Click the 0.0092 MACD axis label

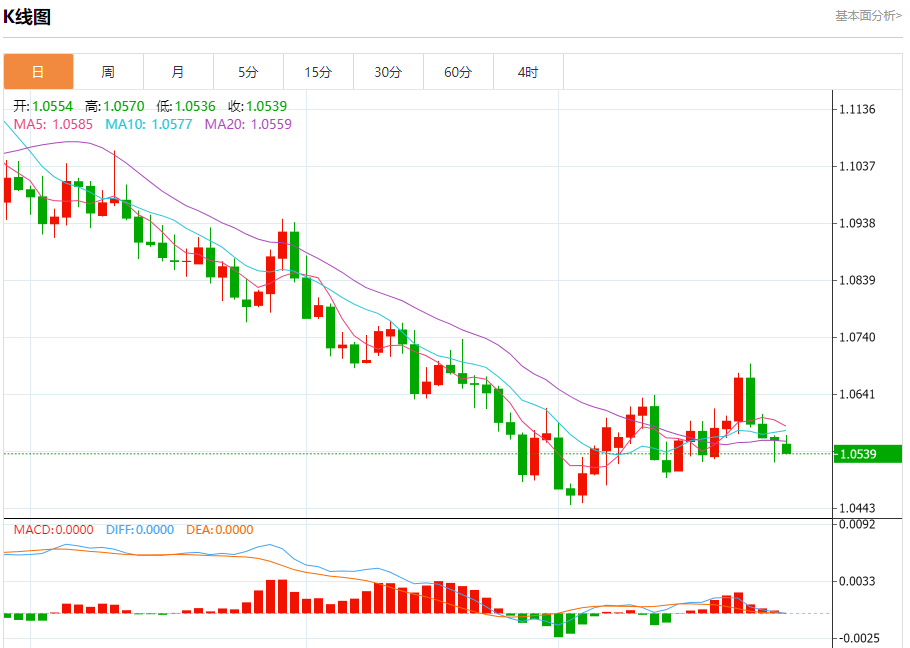click(857, 524)
